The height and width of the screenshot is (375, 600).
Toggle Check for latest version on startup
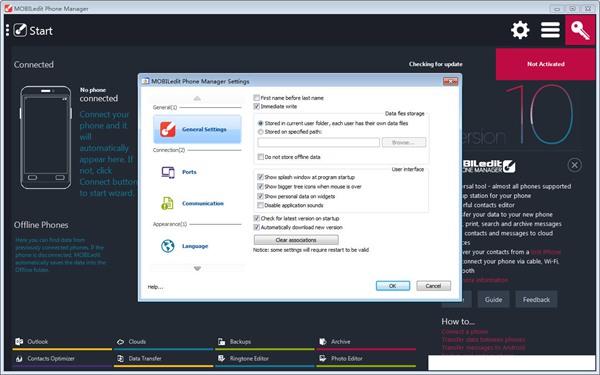(x=257, y=218)
